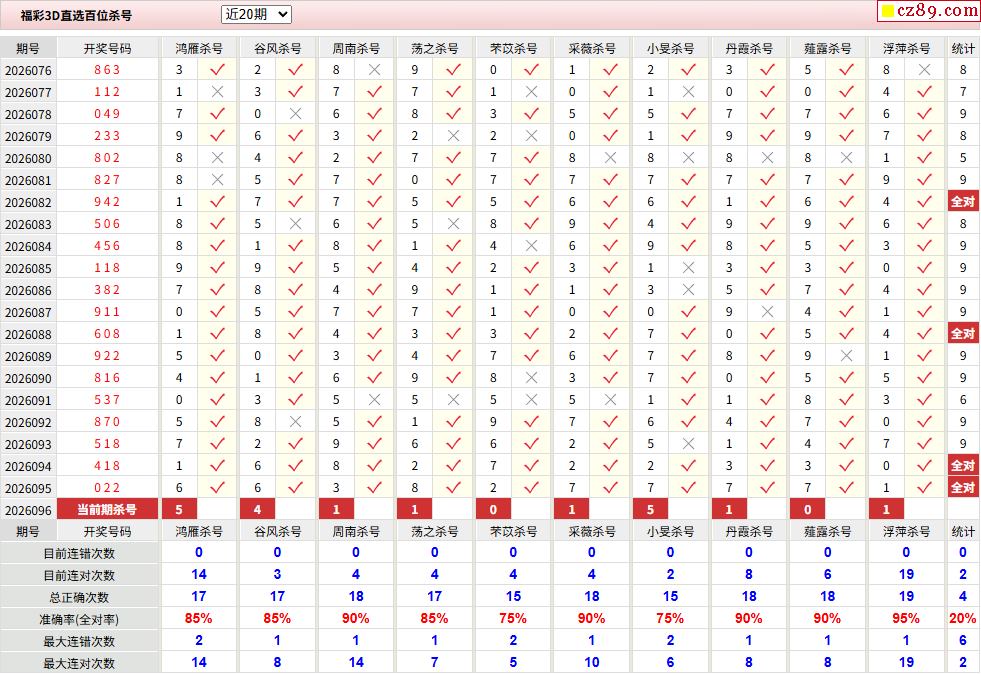Click 全对 badge in row 2026095
The width and height of the screenshot is (981, 675).
coord(963,487)
